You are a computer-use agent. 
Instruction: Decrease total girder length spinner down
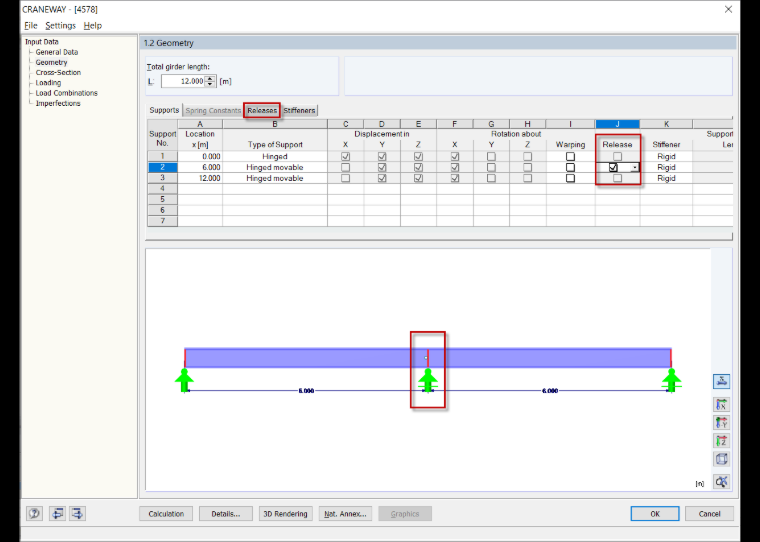pyautogui.click(x=210, y=84)
